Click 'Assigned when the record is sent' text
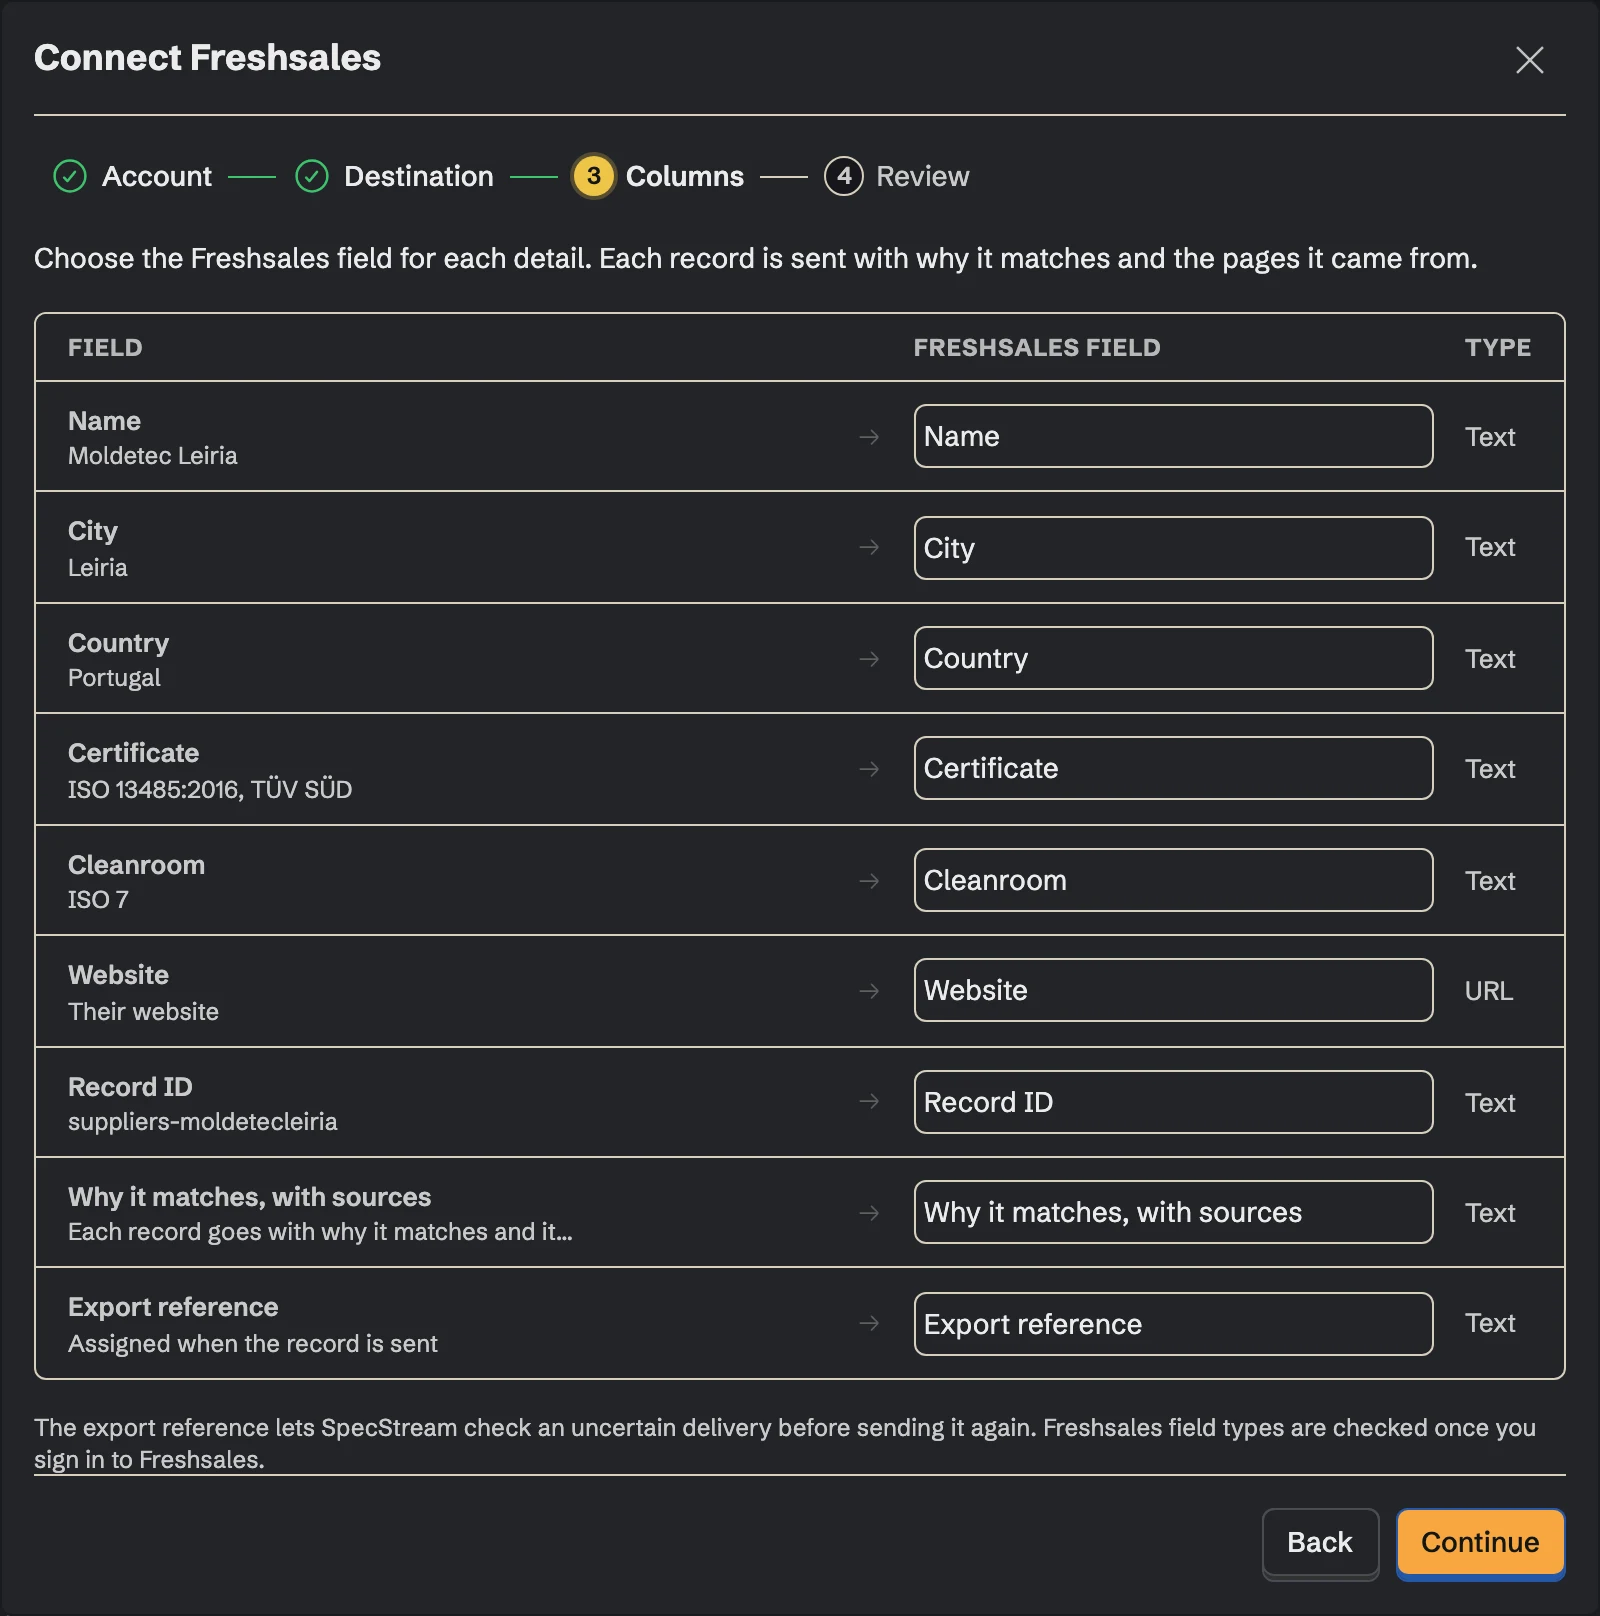1600x1616 pixels. point(253,1344)
